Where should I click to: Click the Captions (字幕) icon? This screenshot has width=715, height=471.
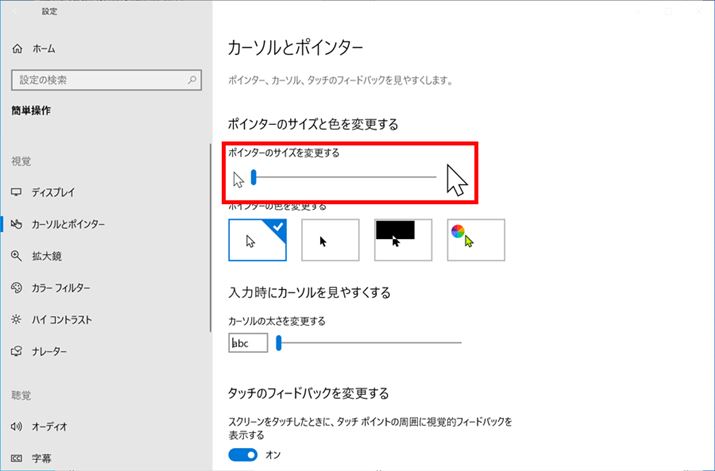(x=16, y=458)
